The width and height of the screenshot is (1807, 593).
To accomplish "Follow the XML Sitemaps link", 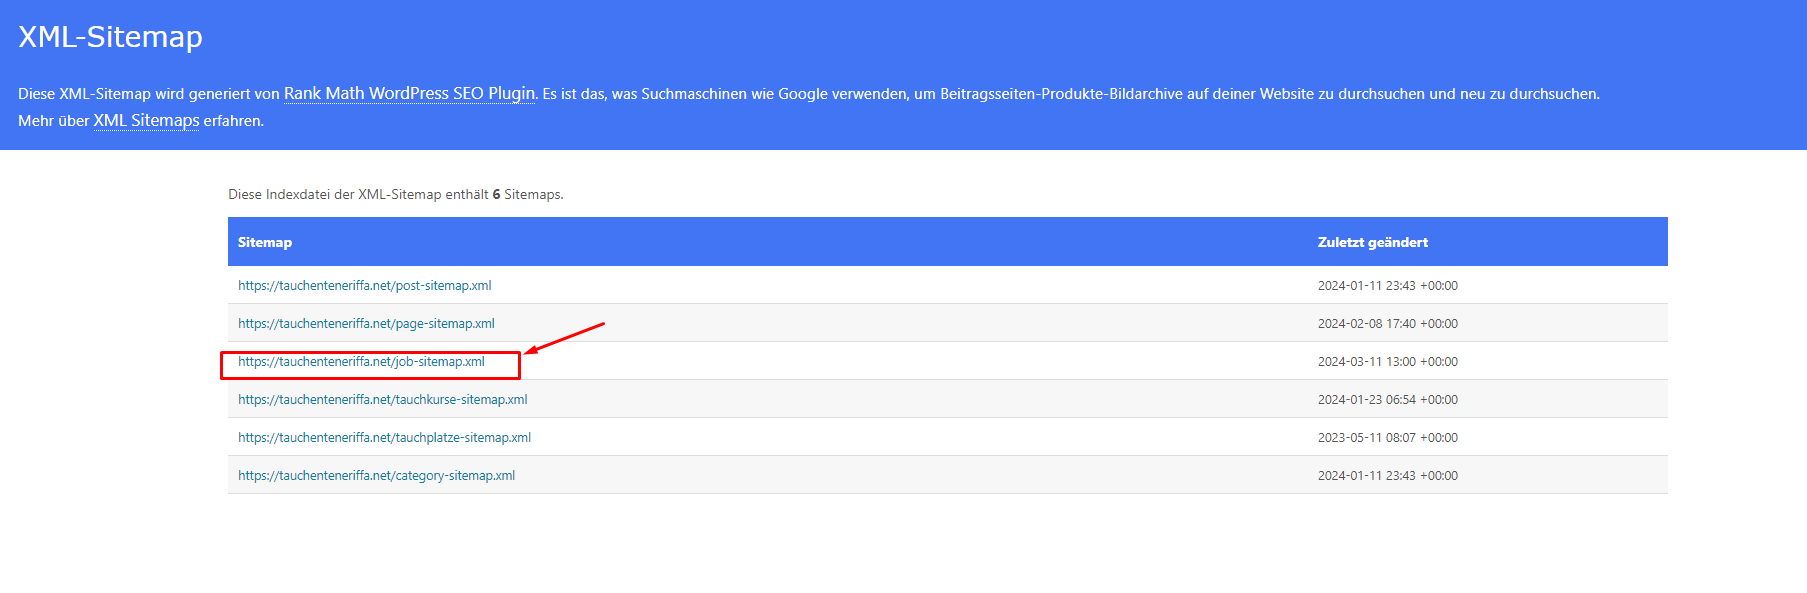I will tap(146, 120).
